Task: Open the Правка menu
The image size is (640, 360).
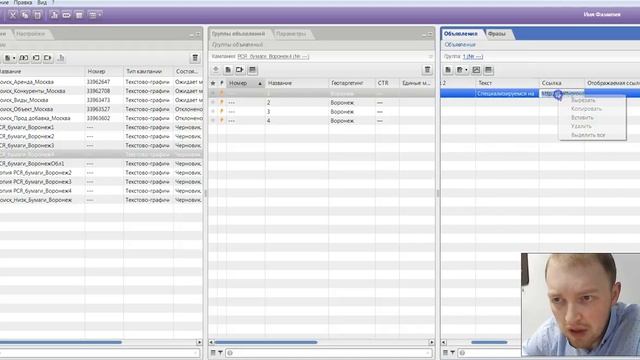Action: tap(23, 2)
